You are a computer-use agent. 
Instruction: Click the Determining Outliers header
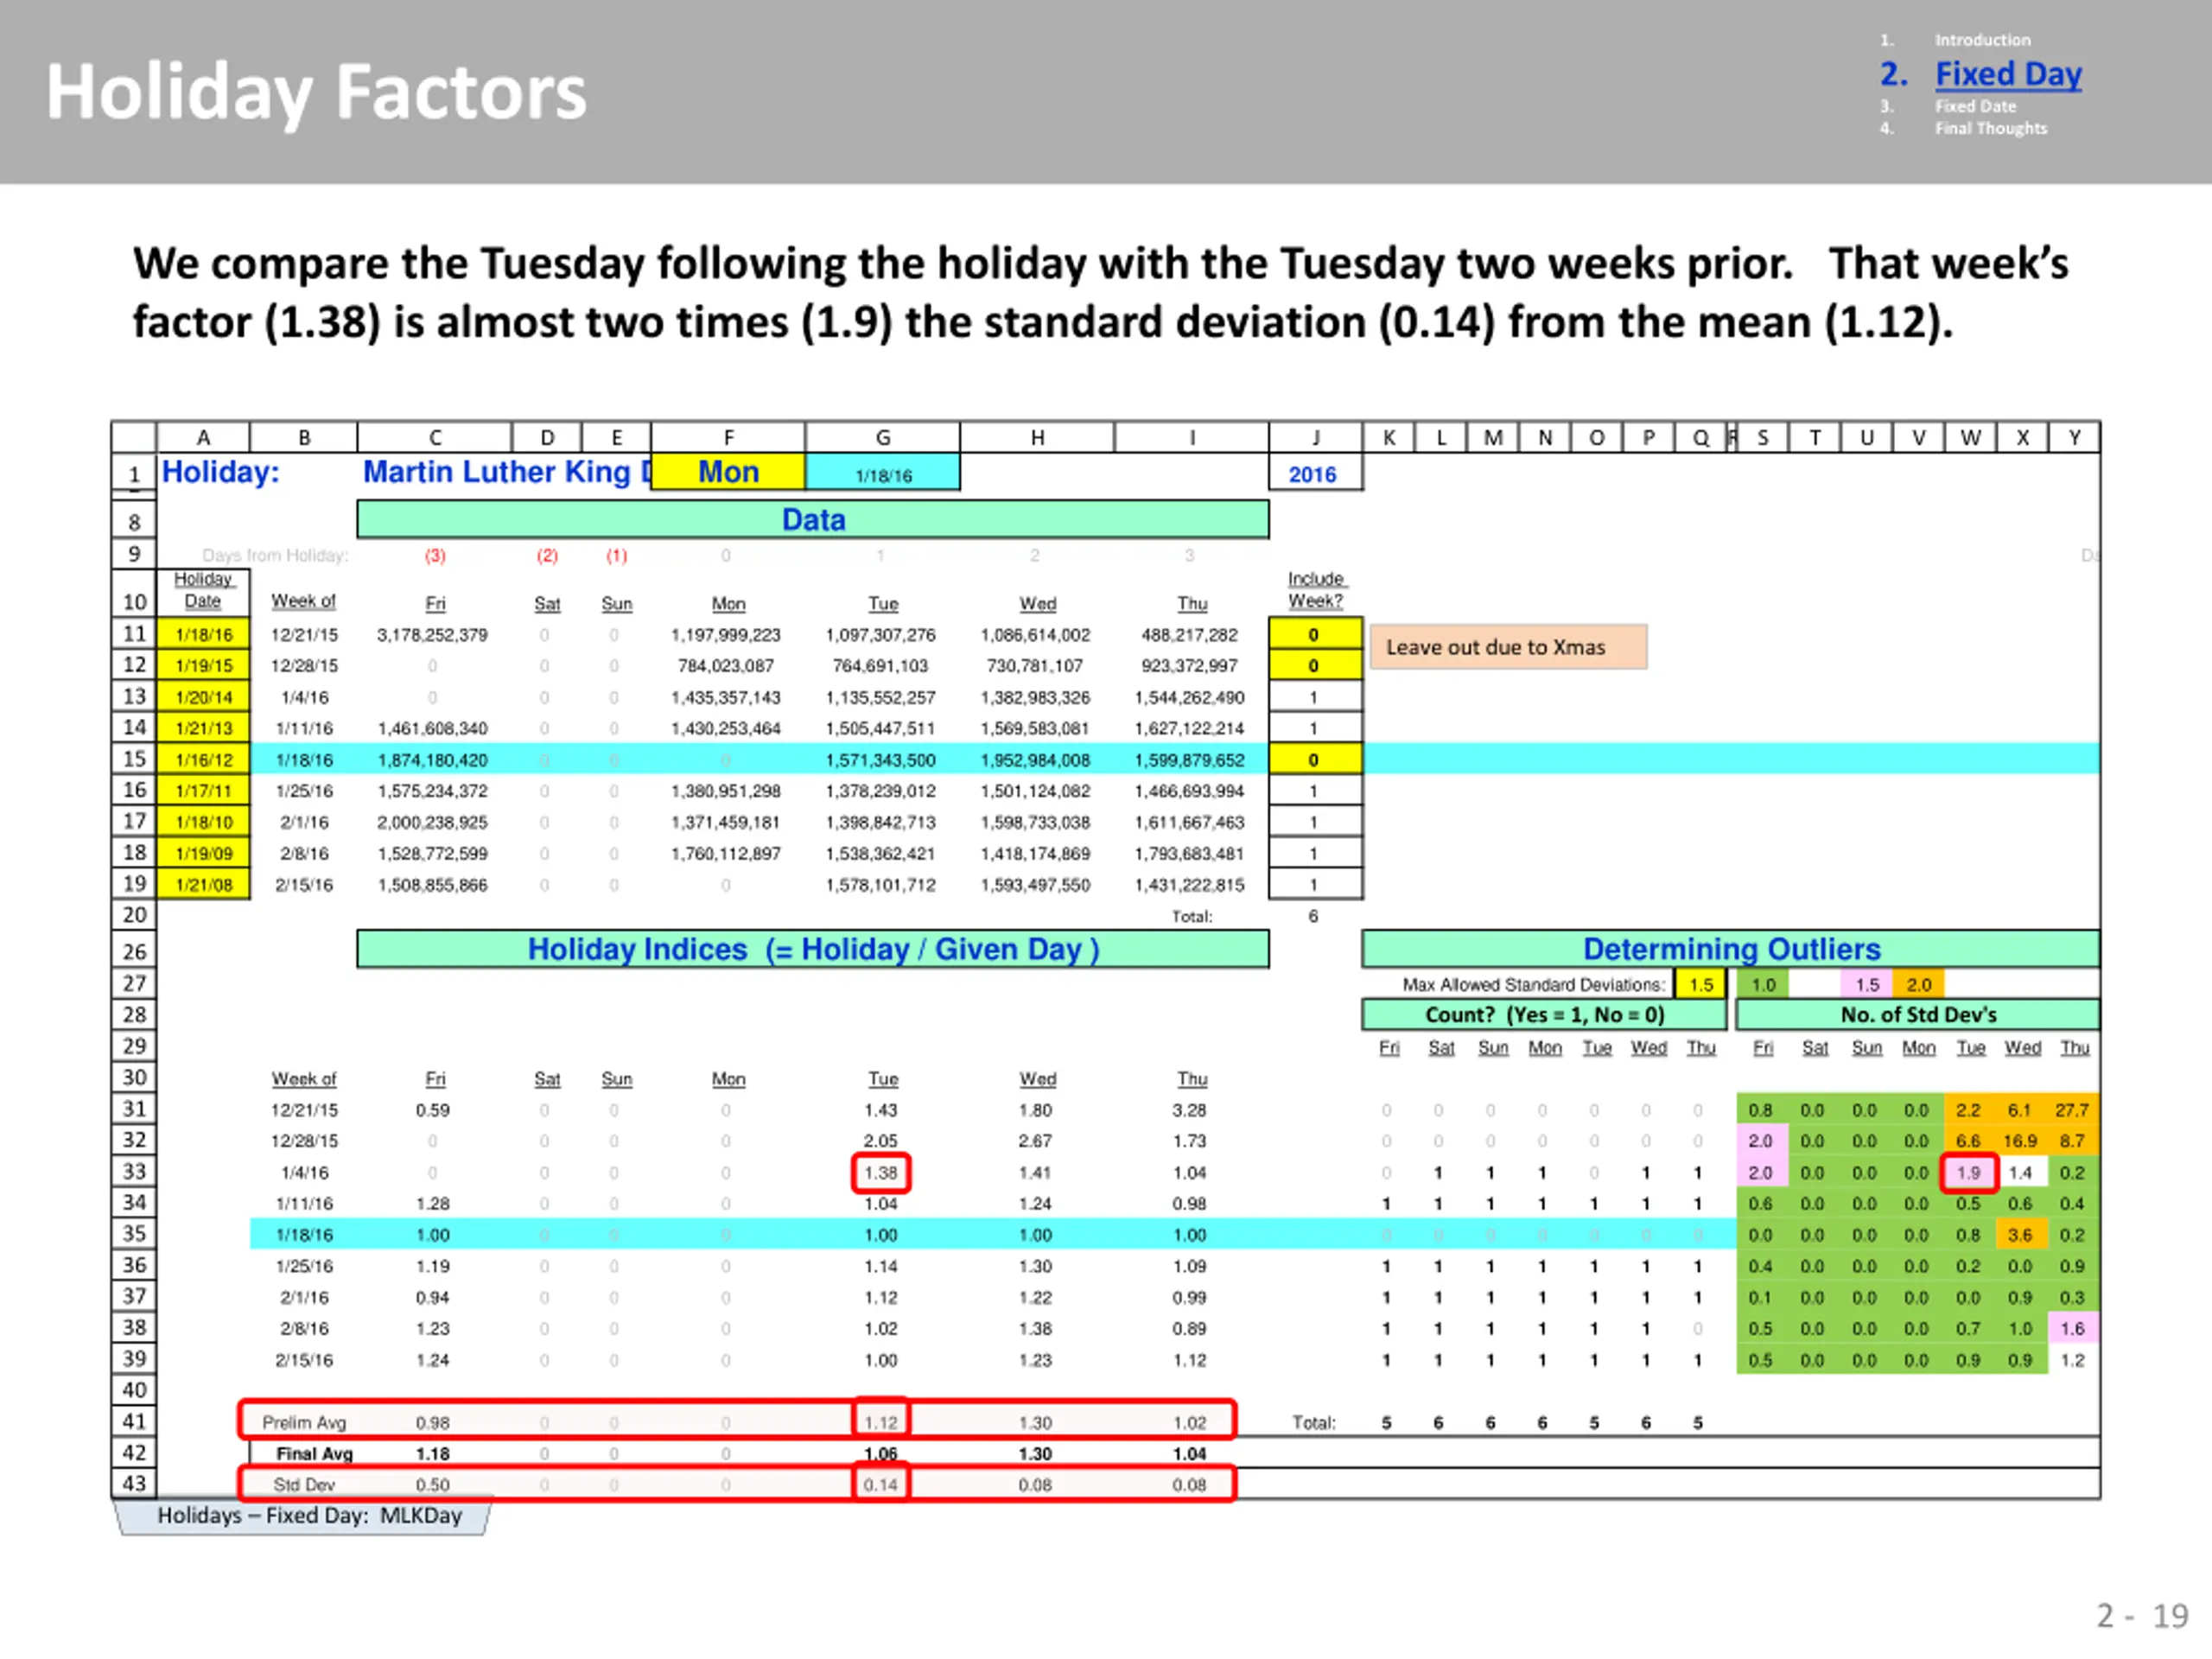(x=1730, y=949)
